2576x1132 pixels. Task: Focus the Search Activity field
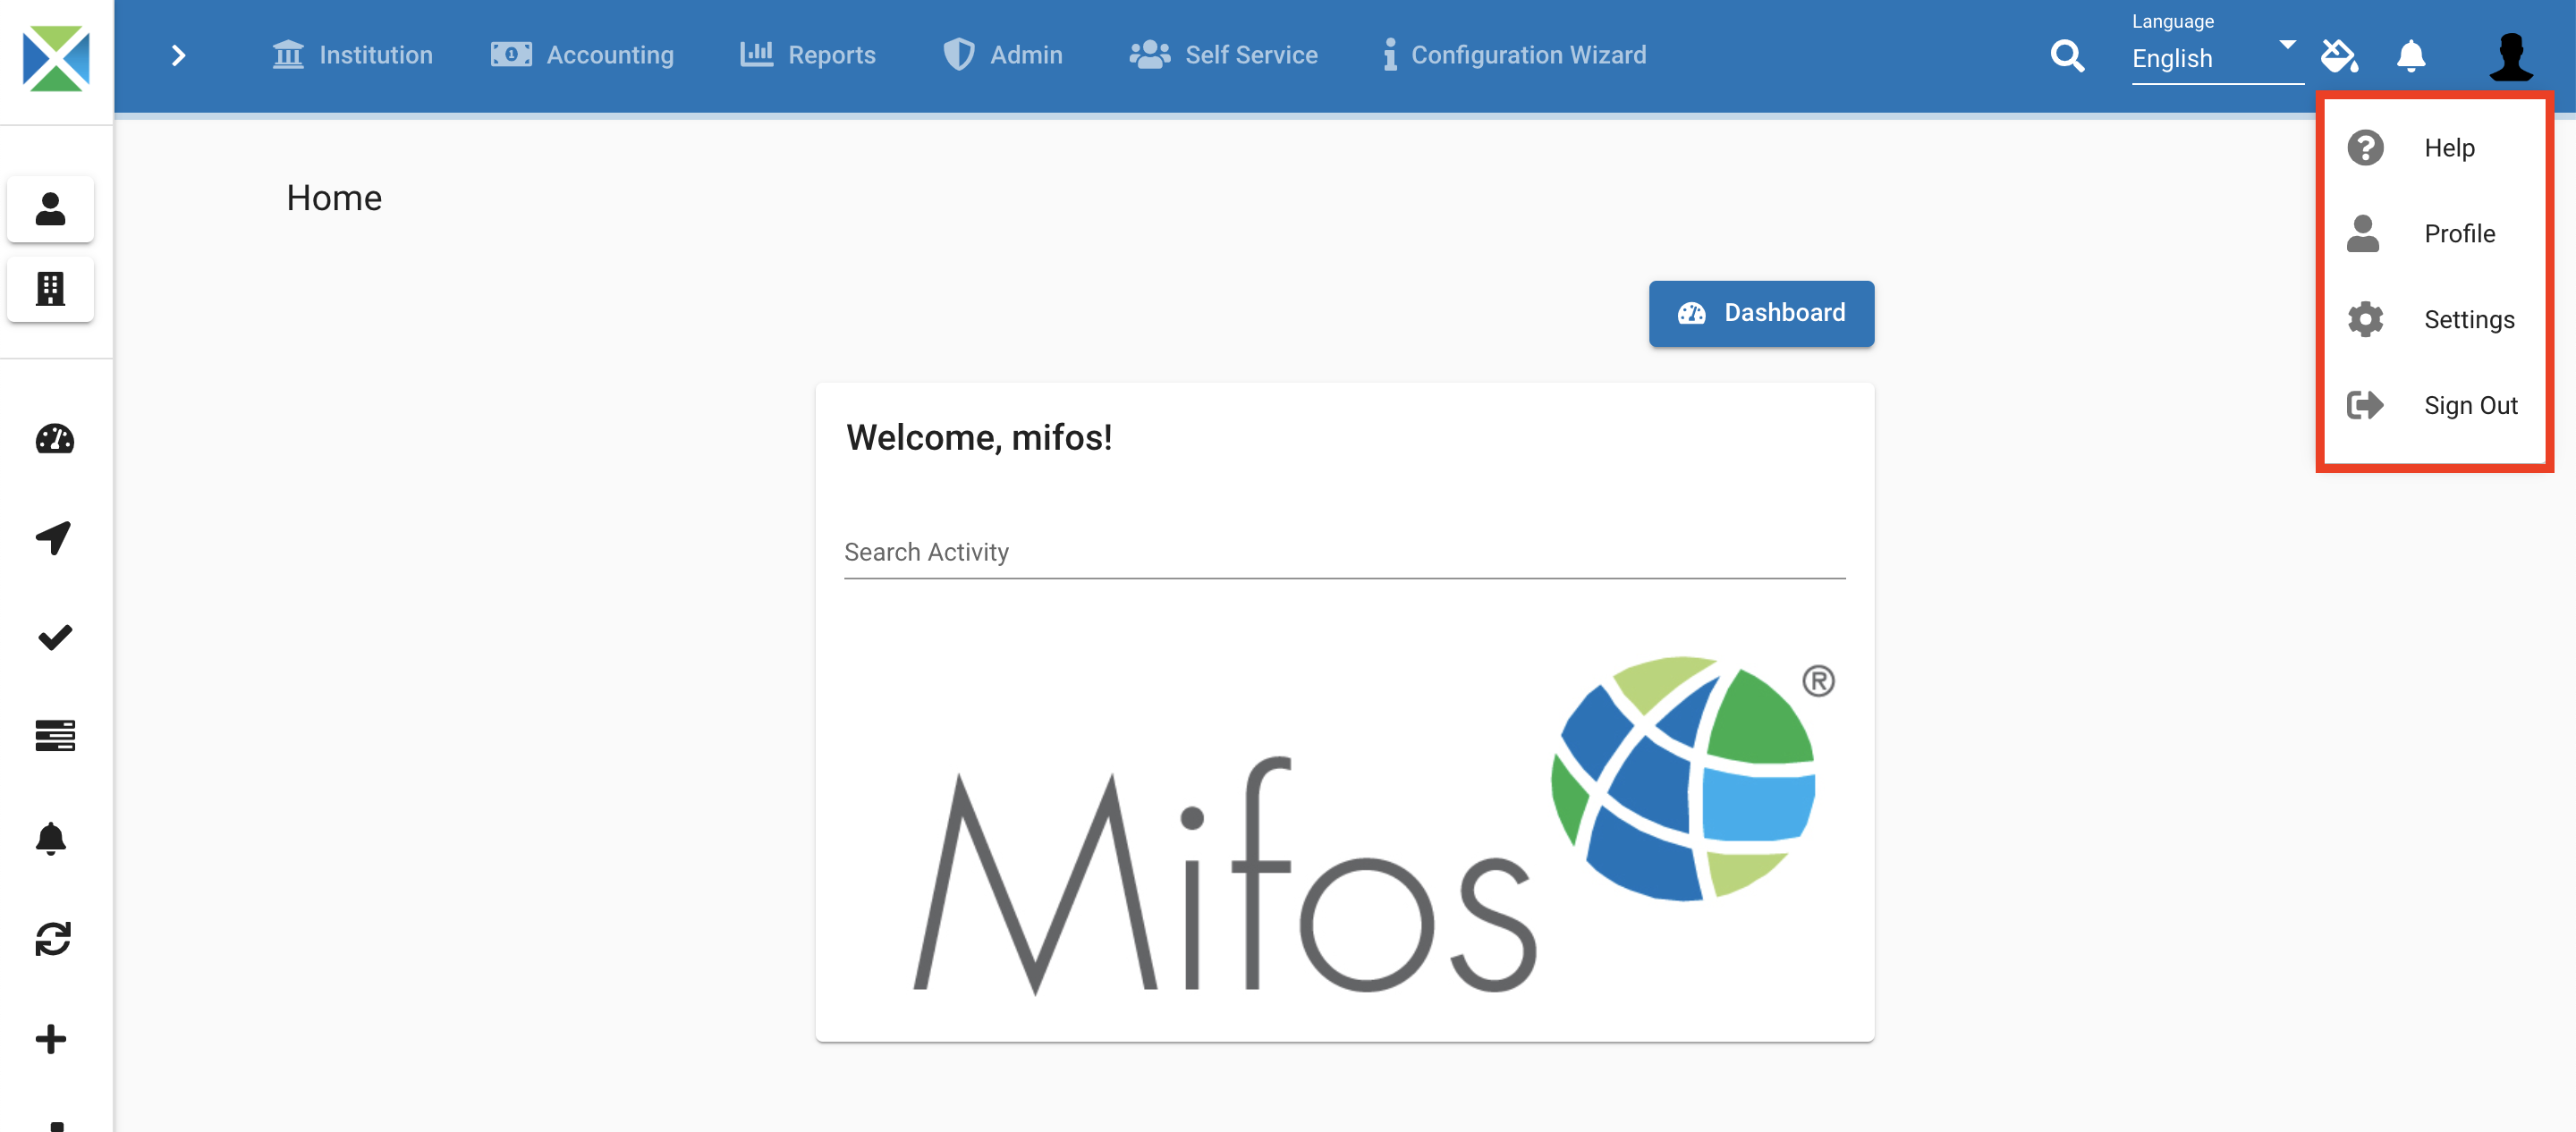[x=1344, y=553]
